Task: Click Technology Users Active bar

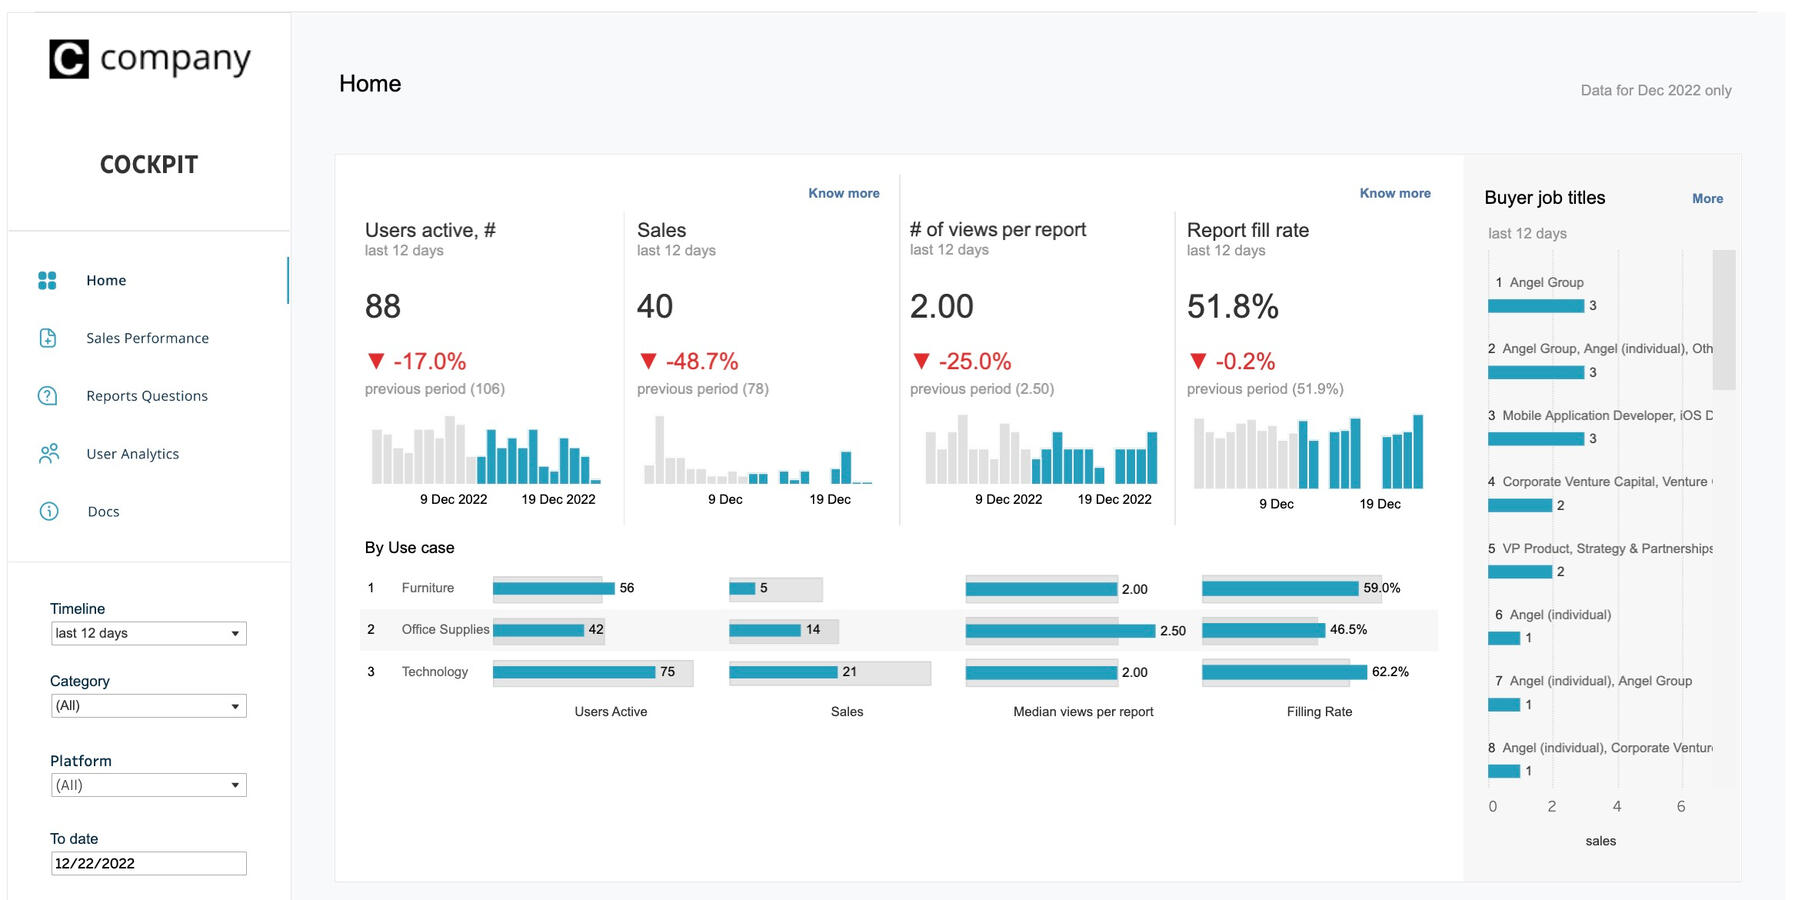Action: pyautogui.click(x=574, y=672)
